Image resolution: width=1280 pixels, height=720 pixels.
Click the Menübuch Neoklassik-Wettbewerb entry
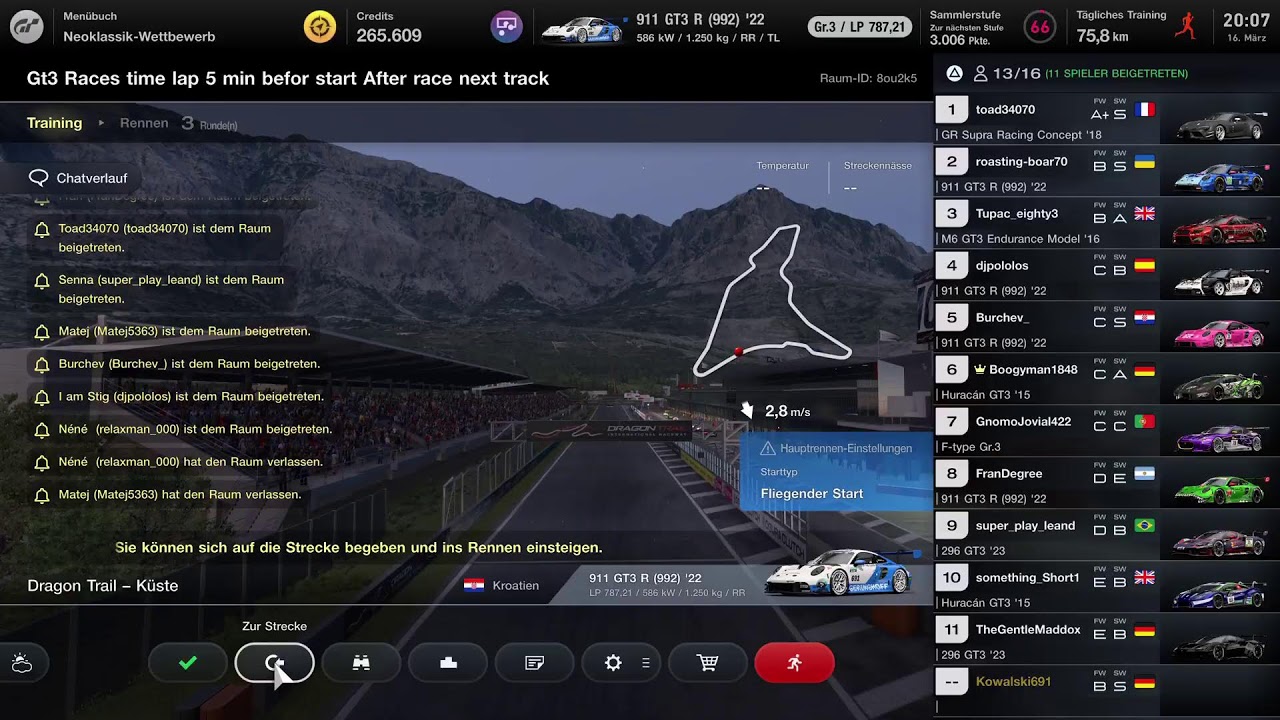[139, 27]
